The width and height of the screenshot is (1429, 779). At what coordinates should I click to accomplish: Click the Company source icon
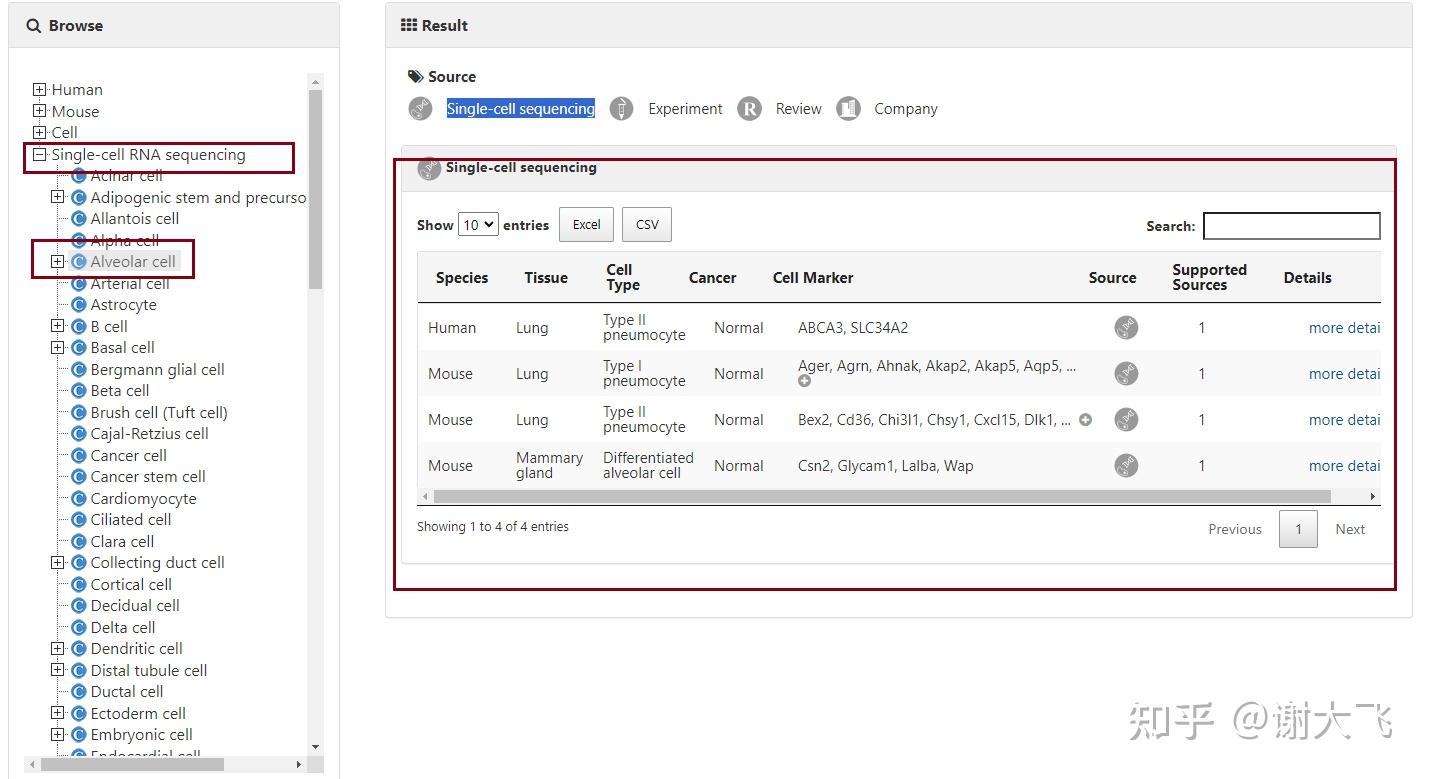tap(848, 109)
